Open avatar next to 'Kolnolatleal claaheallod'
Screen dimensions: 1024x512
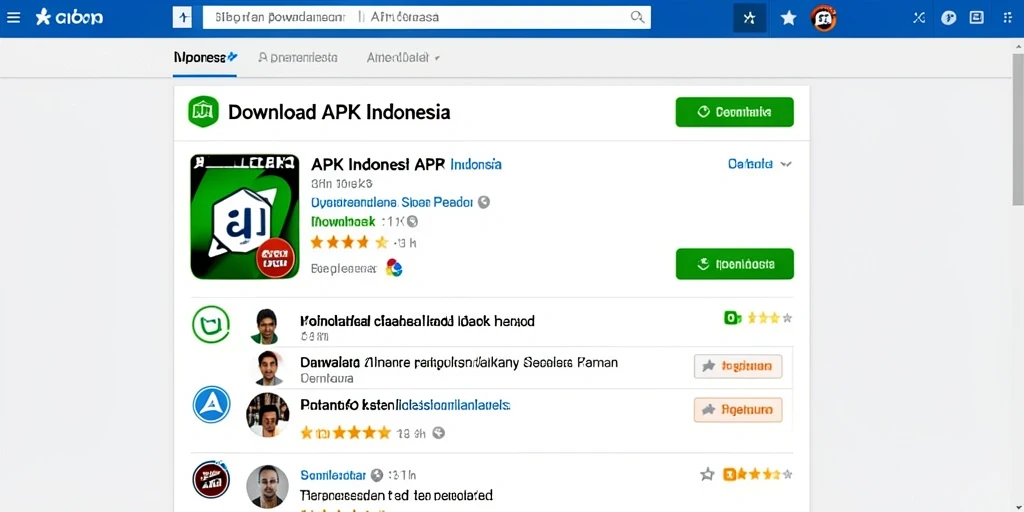(x=264, y=326)
